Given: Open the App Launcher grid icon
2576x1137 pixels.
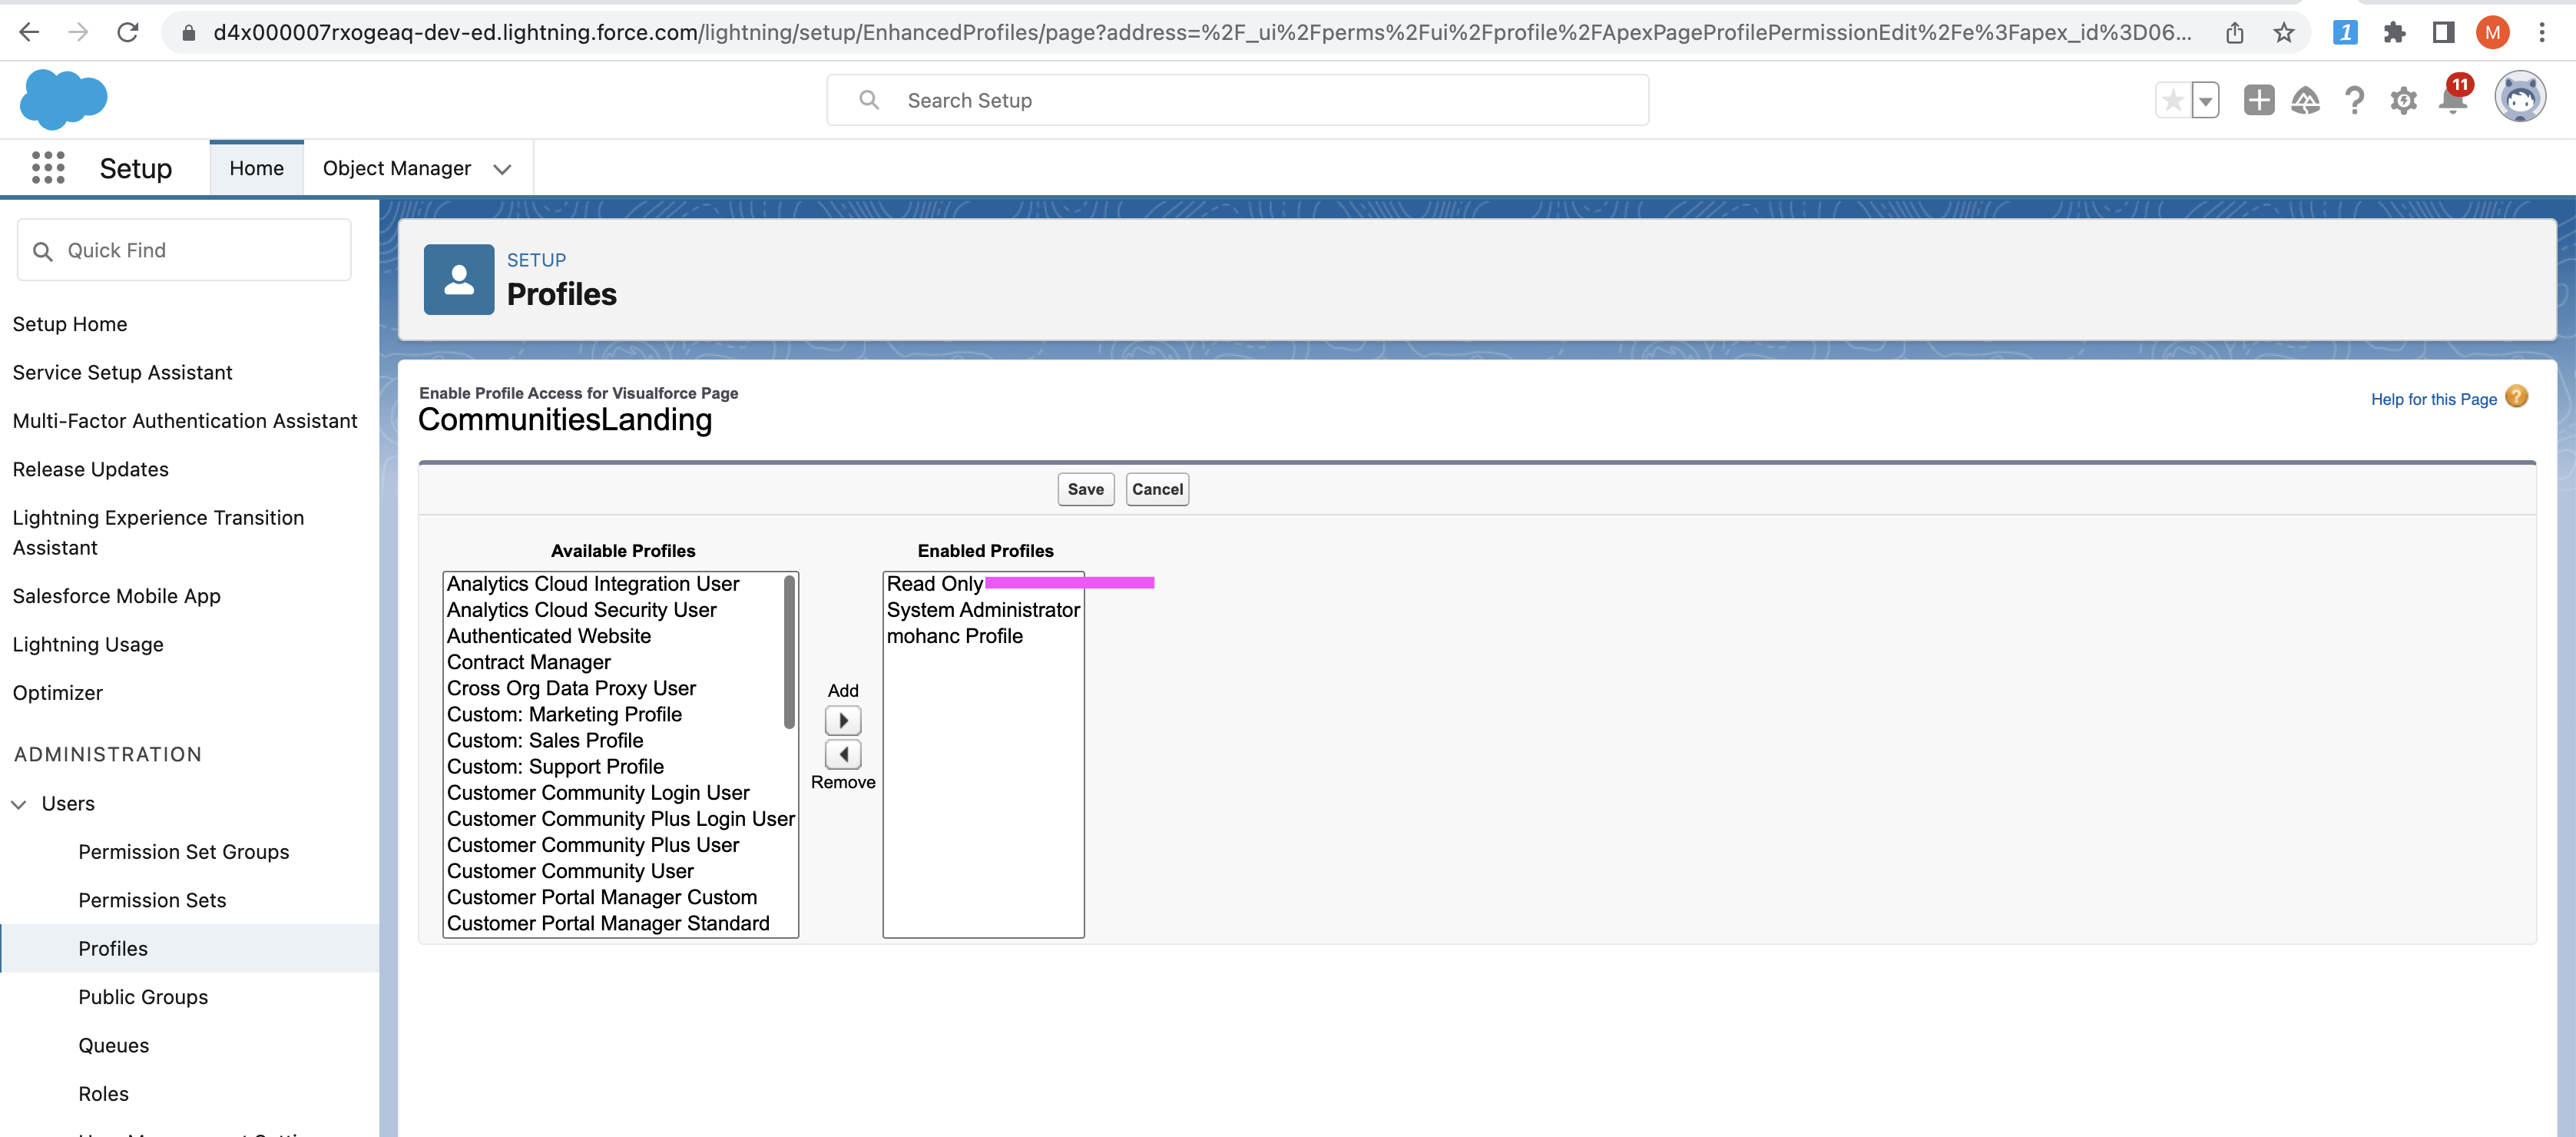Looking at the screenshot, I should (x=48, y=168).
